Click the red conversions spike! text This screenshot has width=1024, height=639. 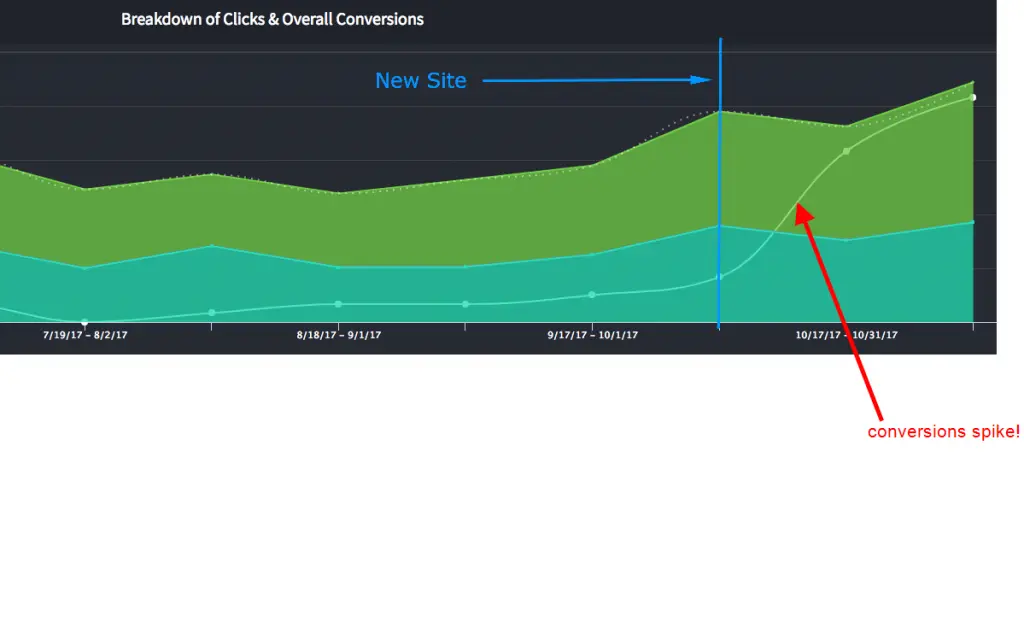[943, 431]
